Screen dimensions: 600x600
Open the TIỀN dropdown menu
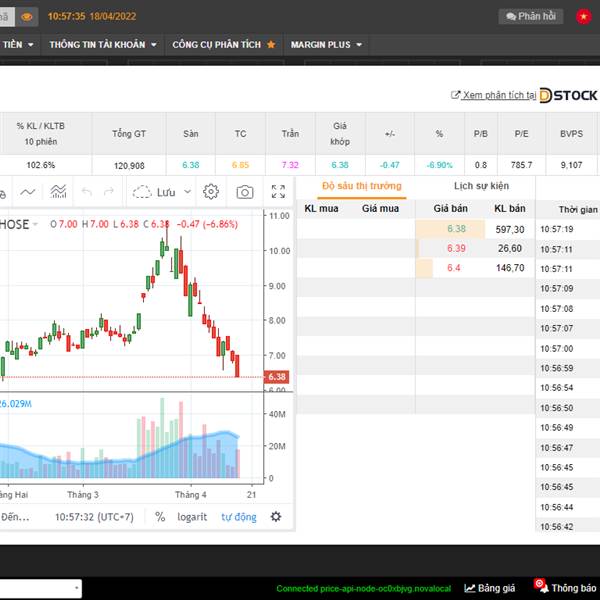18,45
